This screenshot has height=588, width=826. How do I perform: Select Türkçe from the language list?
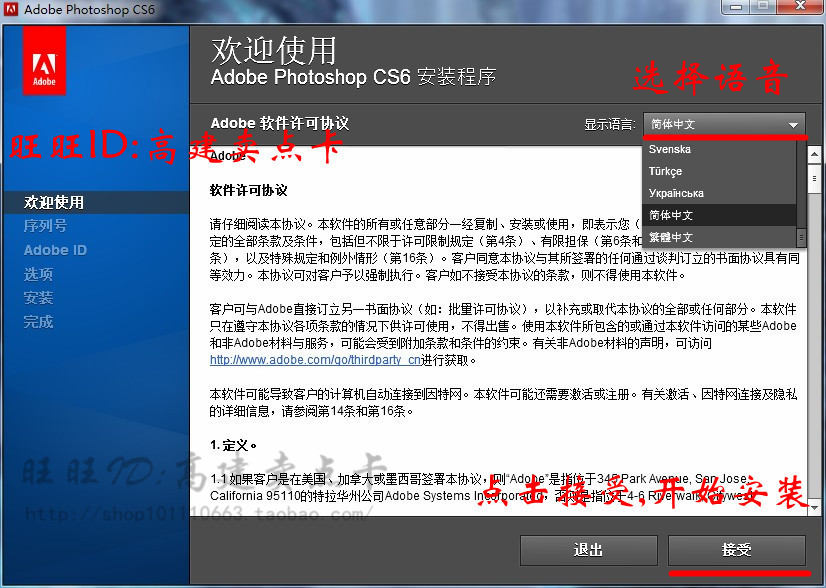click(719, 171)
